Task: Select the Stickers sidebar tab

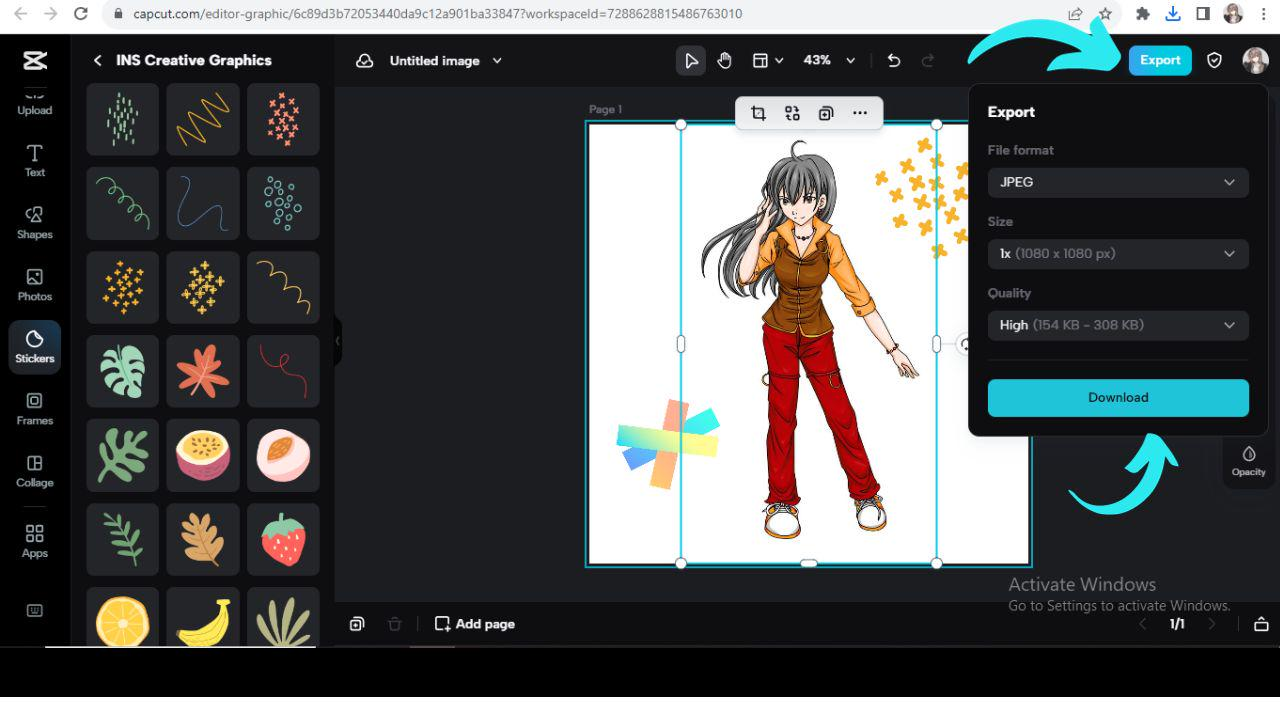Action: 35,346
